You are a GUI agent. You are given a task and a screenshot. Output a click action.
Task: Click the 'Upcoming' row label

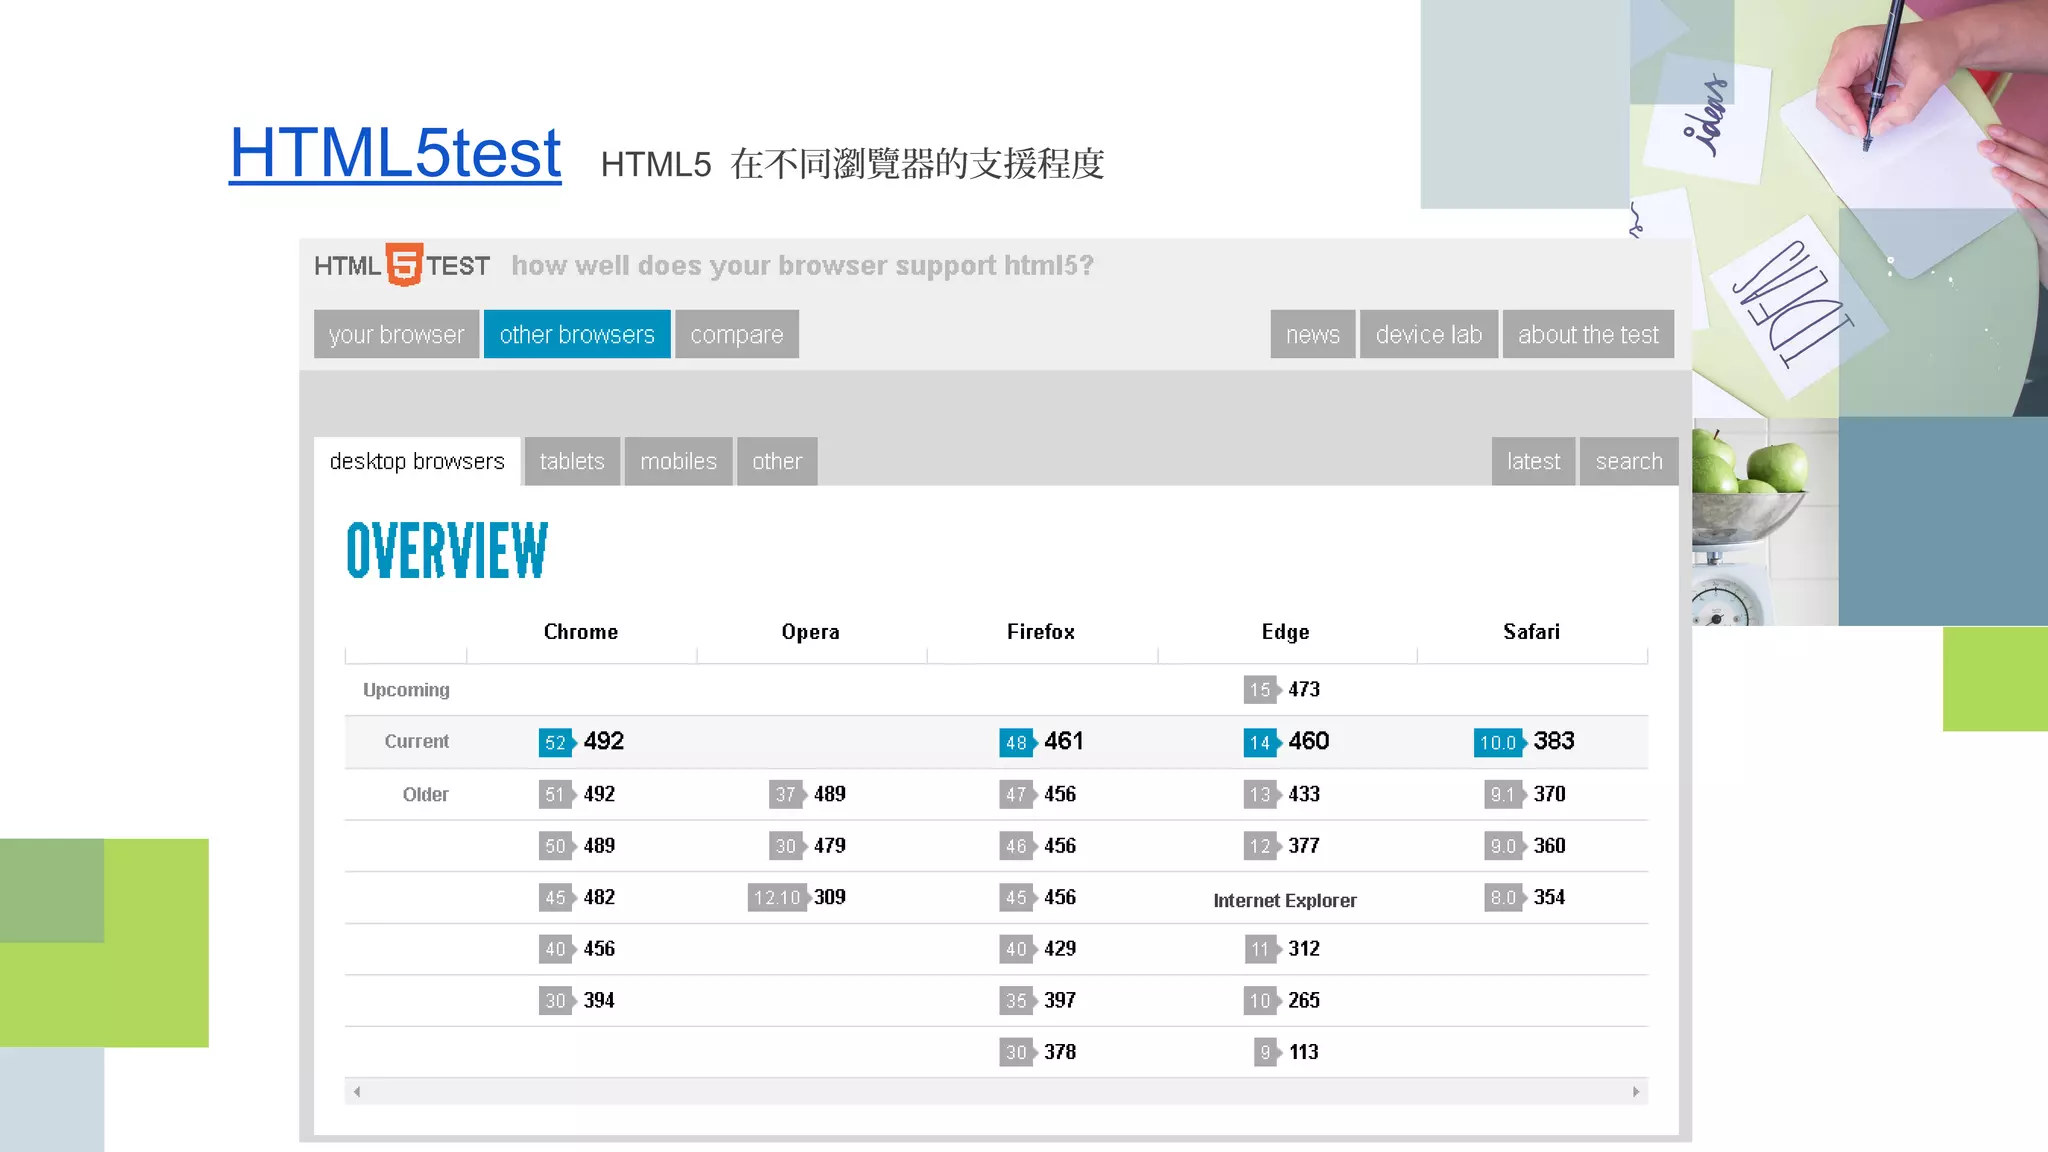point(406,690)
